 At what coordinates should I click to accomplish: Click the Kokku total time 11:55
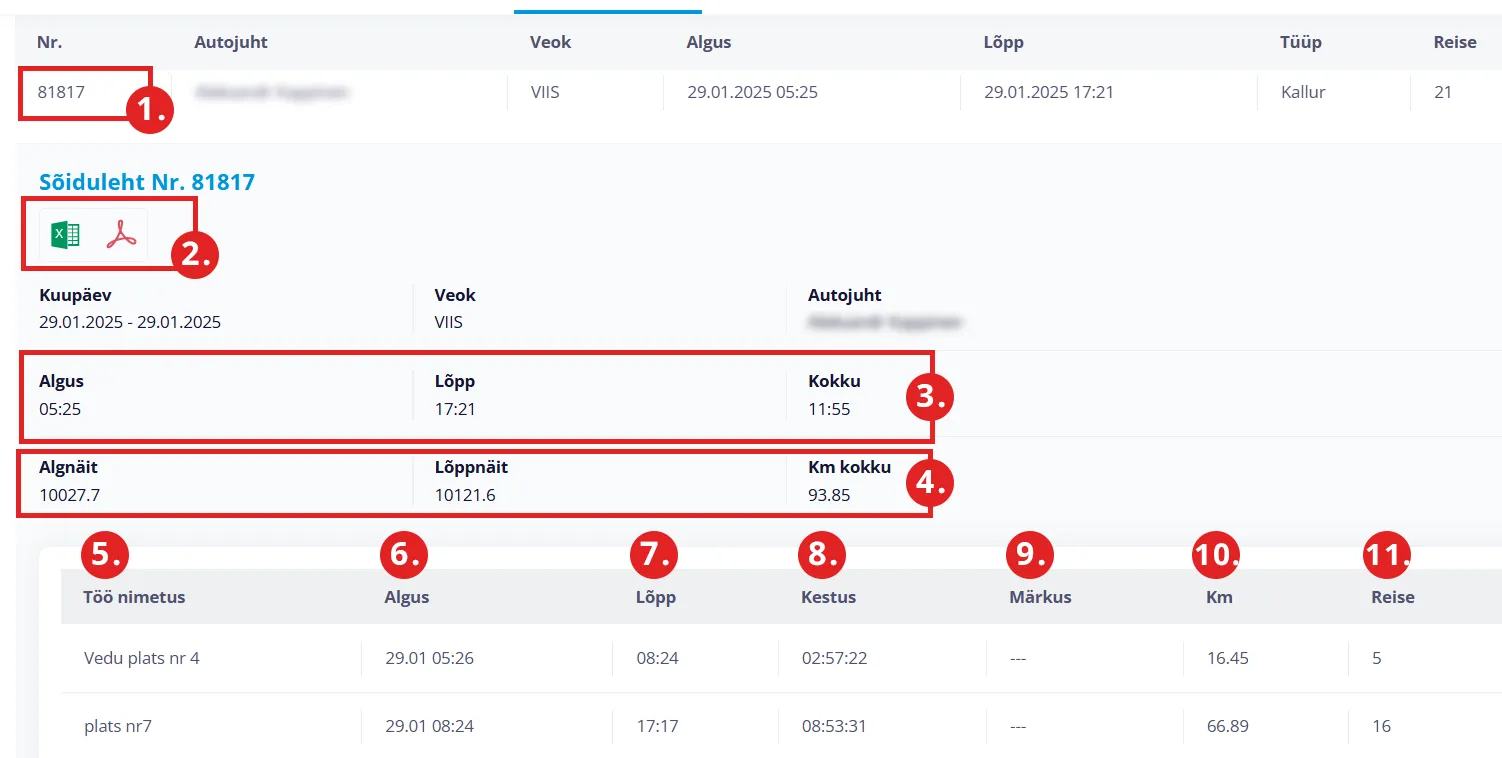pyautogui.click(x=829, y=409)
